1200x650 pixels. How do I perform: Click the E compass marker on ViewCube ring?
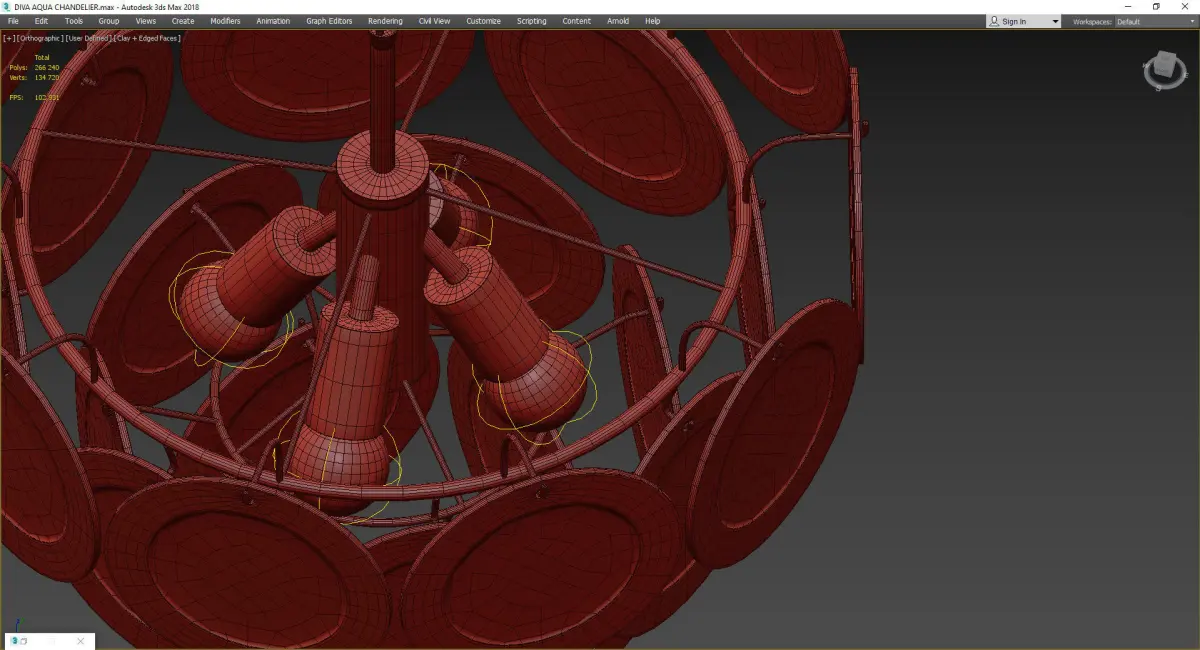1186,75
